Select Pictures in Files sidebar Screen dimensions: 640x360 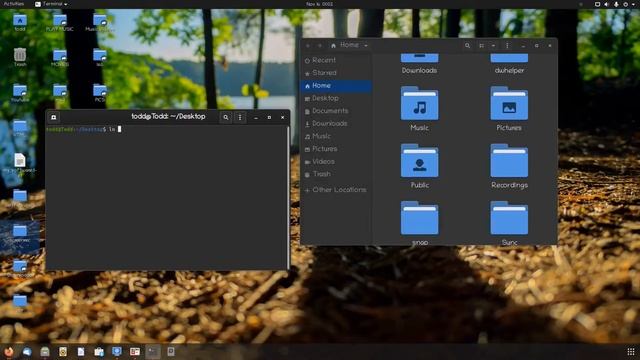[x=336, y=149]
